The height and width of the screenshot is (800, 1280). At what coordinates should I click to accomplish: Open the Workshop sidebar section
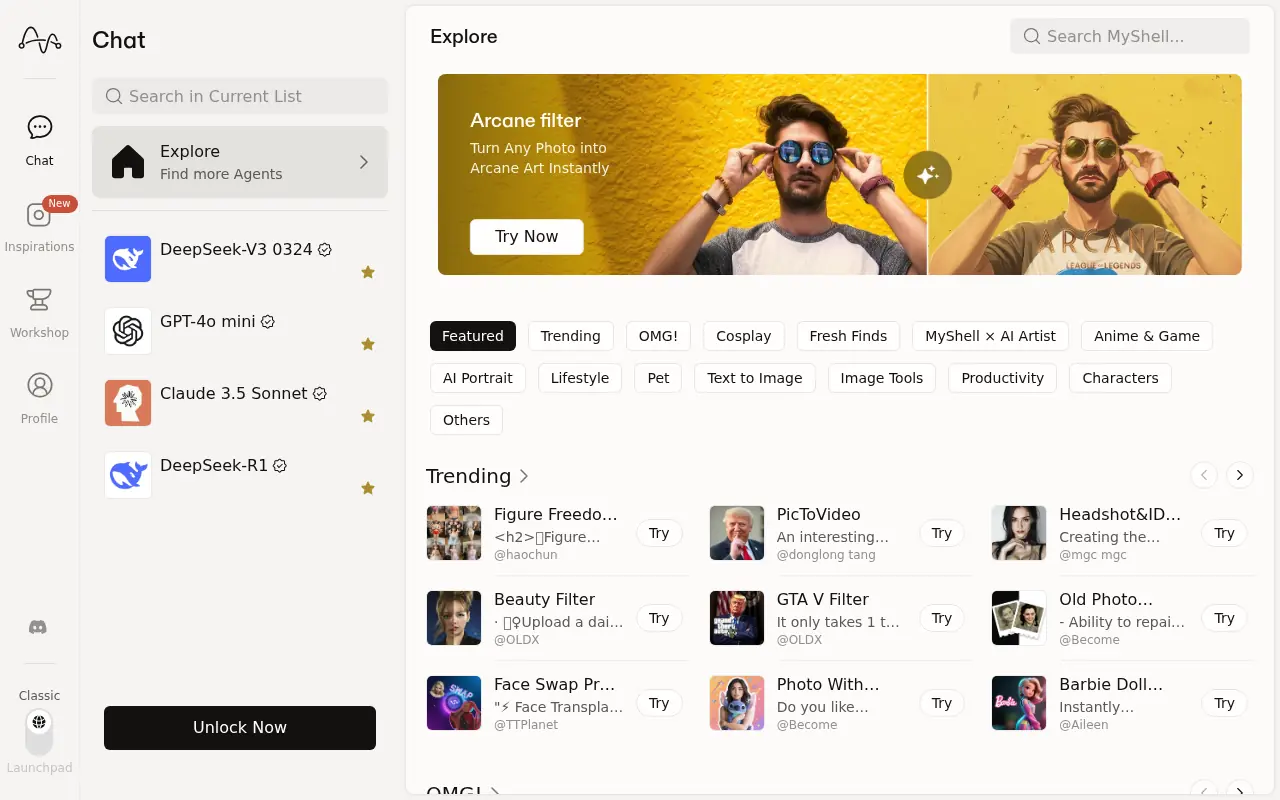point(40,311)
